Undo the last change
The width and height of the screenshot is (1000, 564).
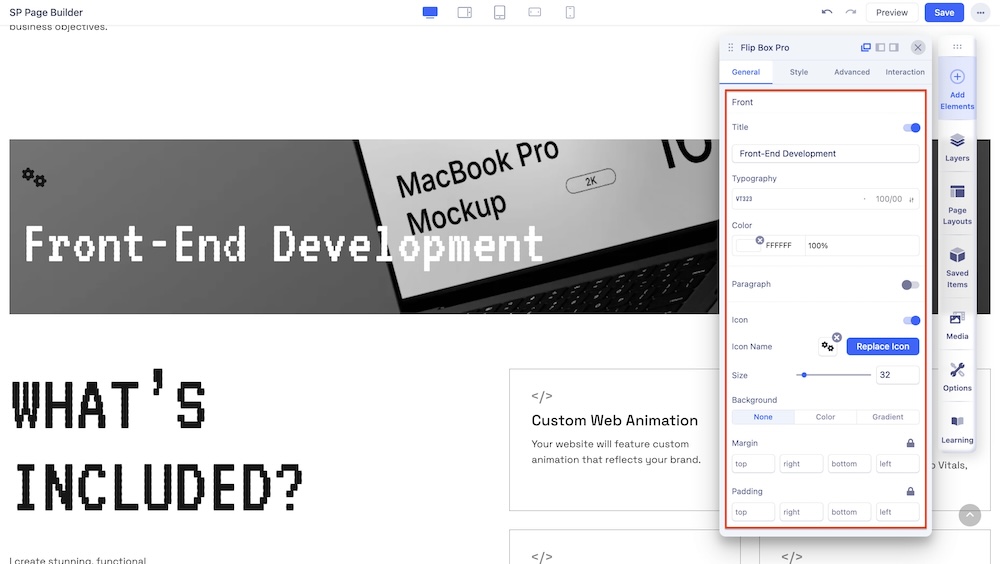(826, 12)
